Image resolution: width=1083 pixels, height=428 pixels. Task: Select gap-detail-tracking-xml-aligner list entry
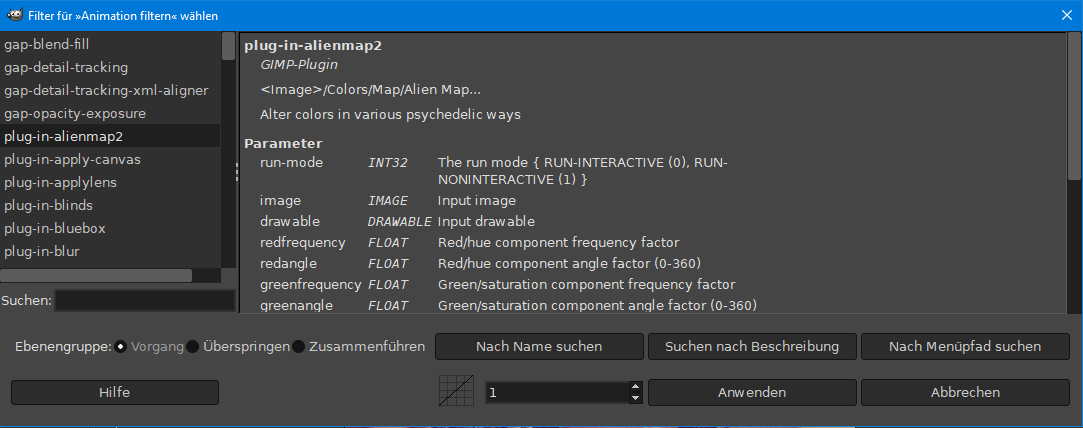tap(111, 90)
